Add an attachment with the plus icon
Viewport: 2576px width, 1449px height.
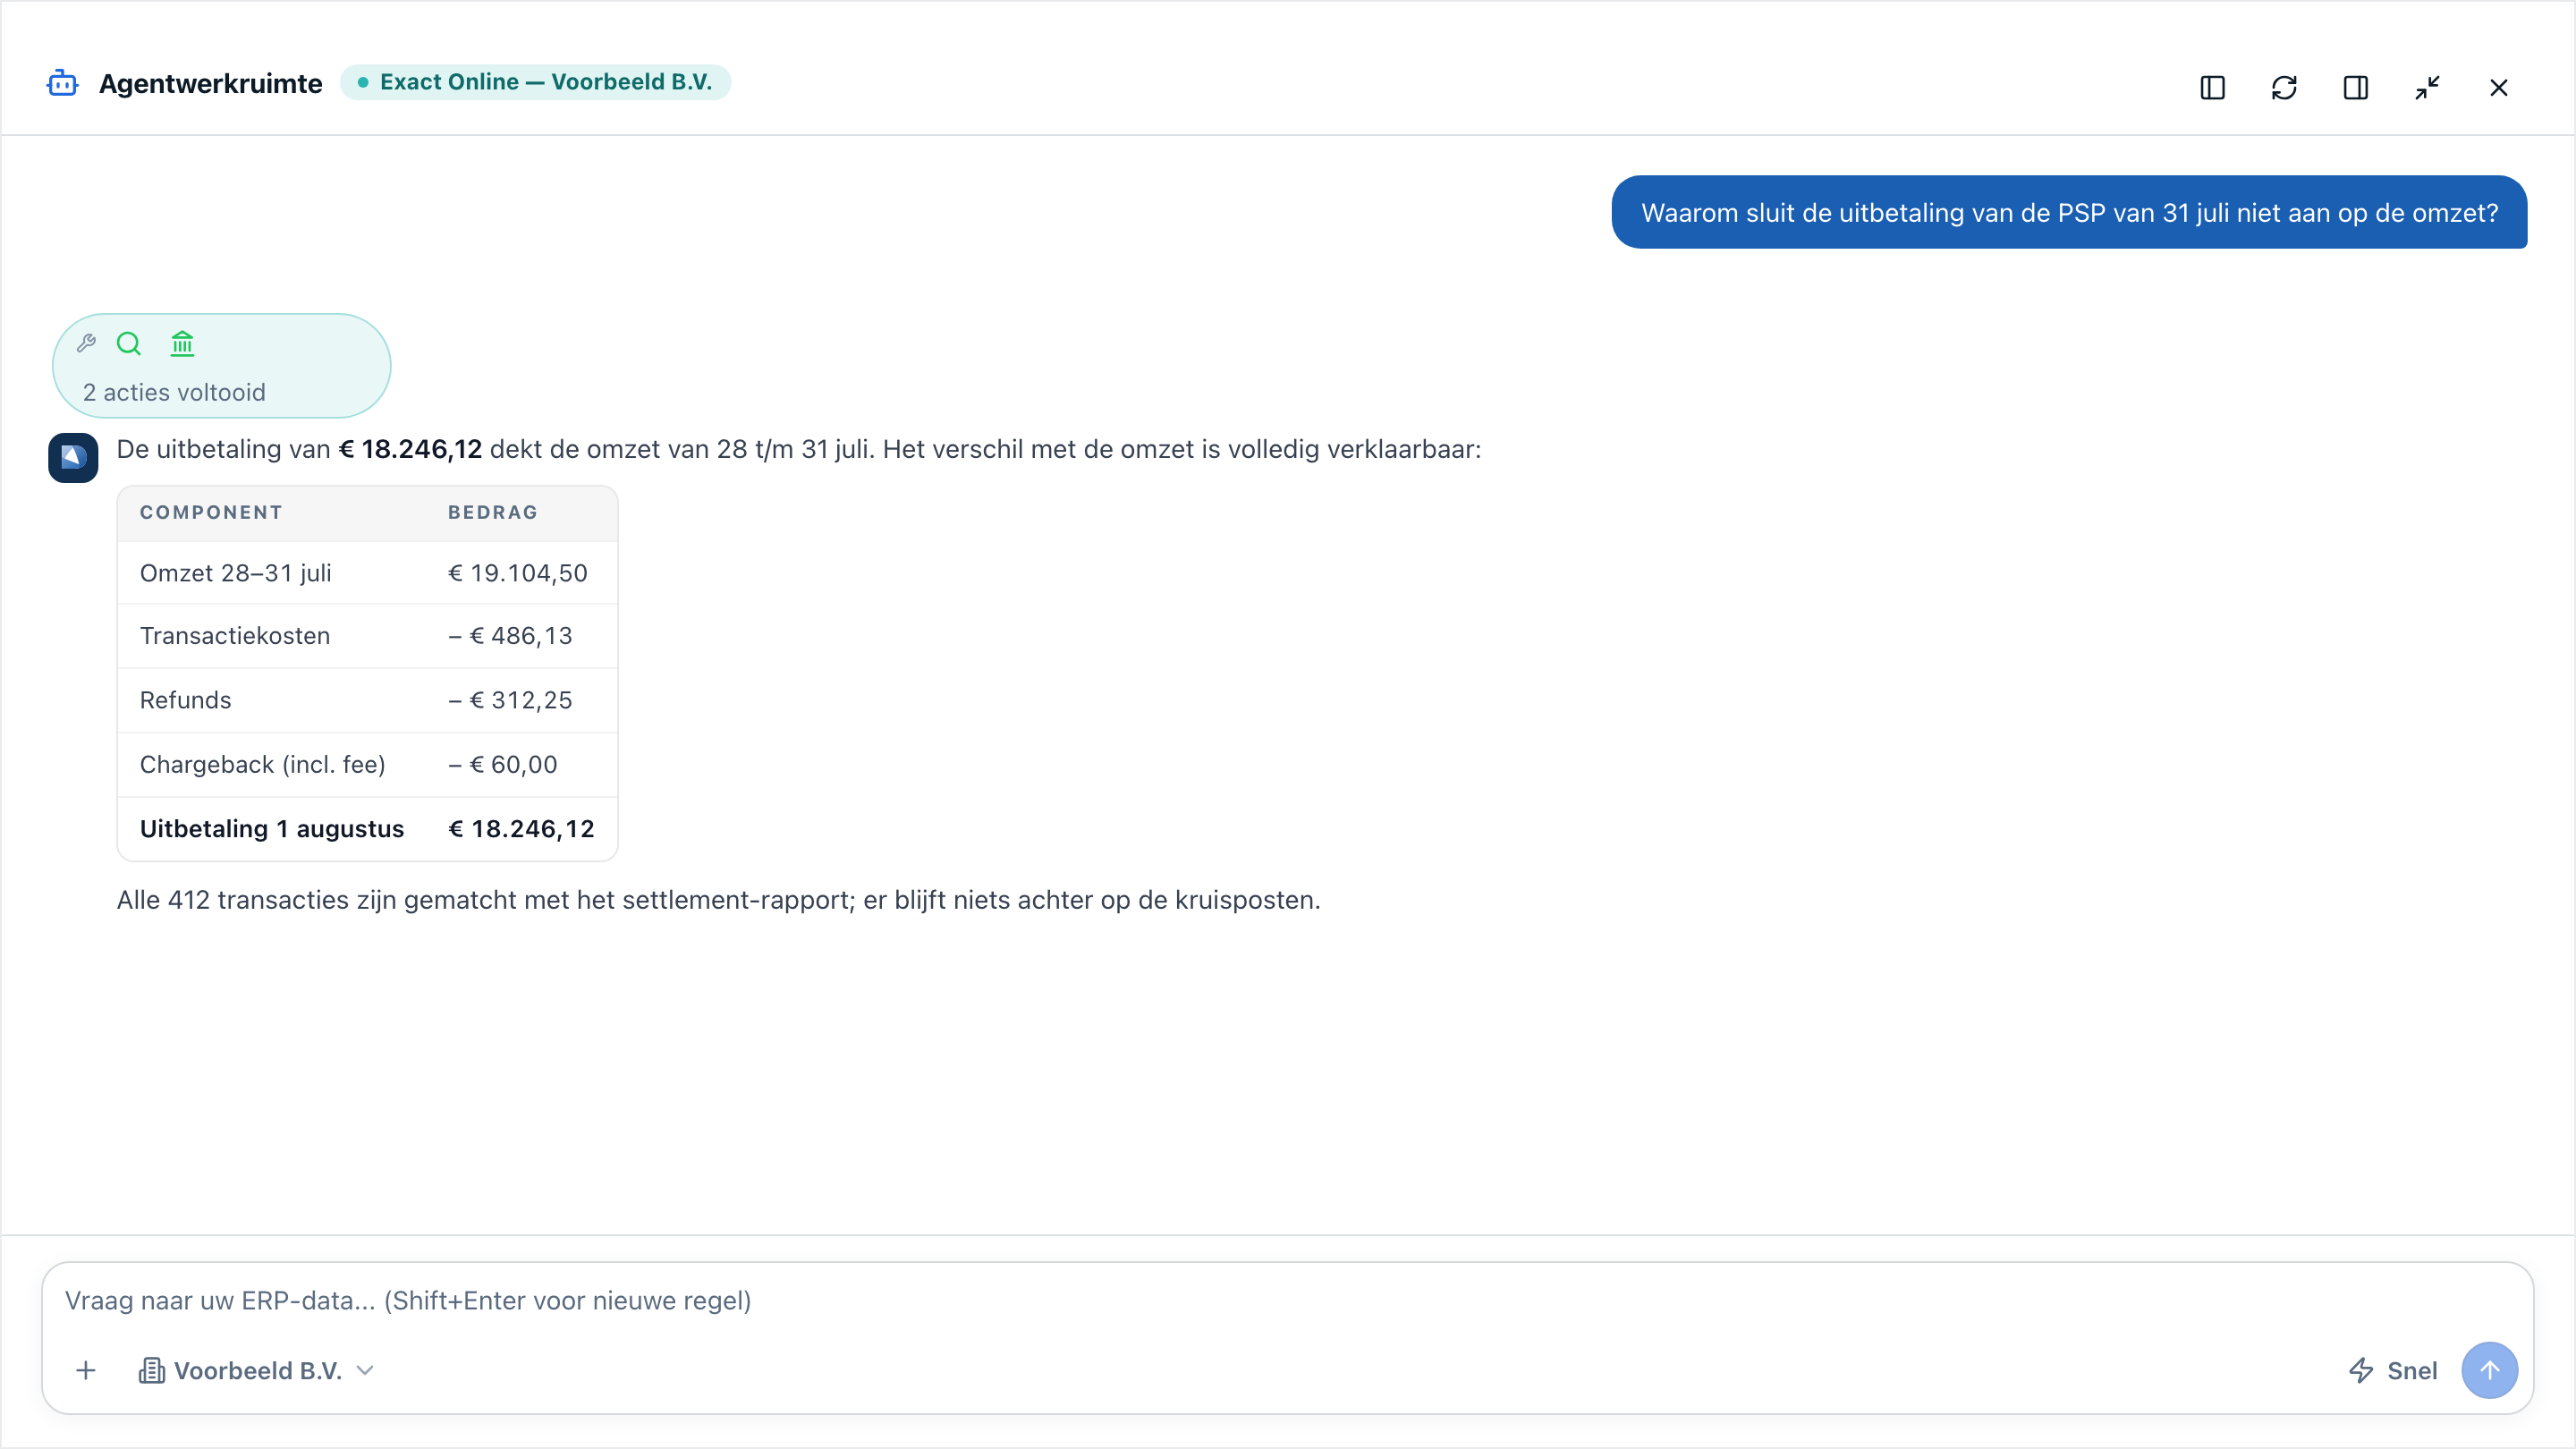(86, 1370)
